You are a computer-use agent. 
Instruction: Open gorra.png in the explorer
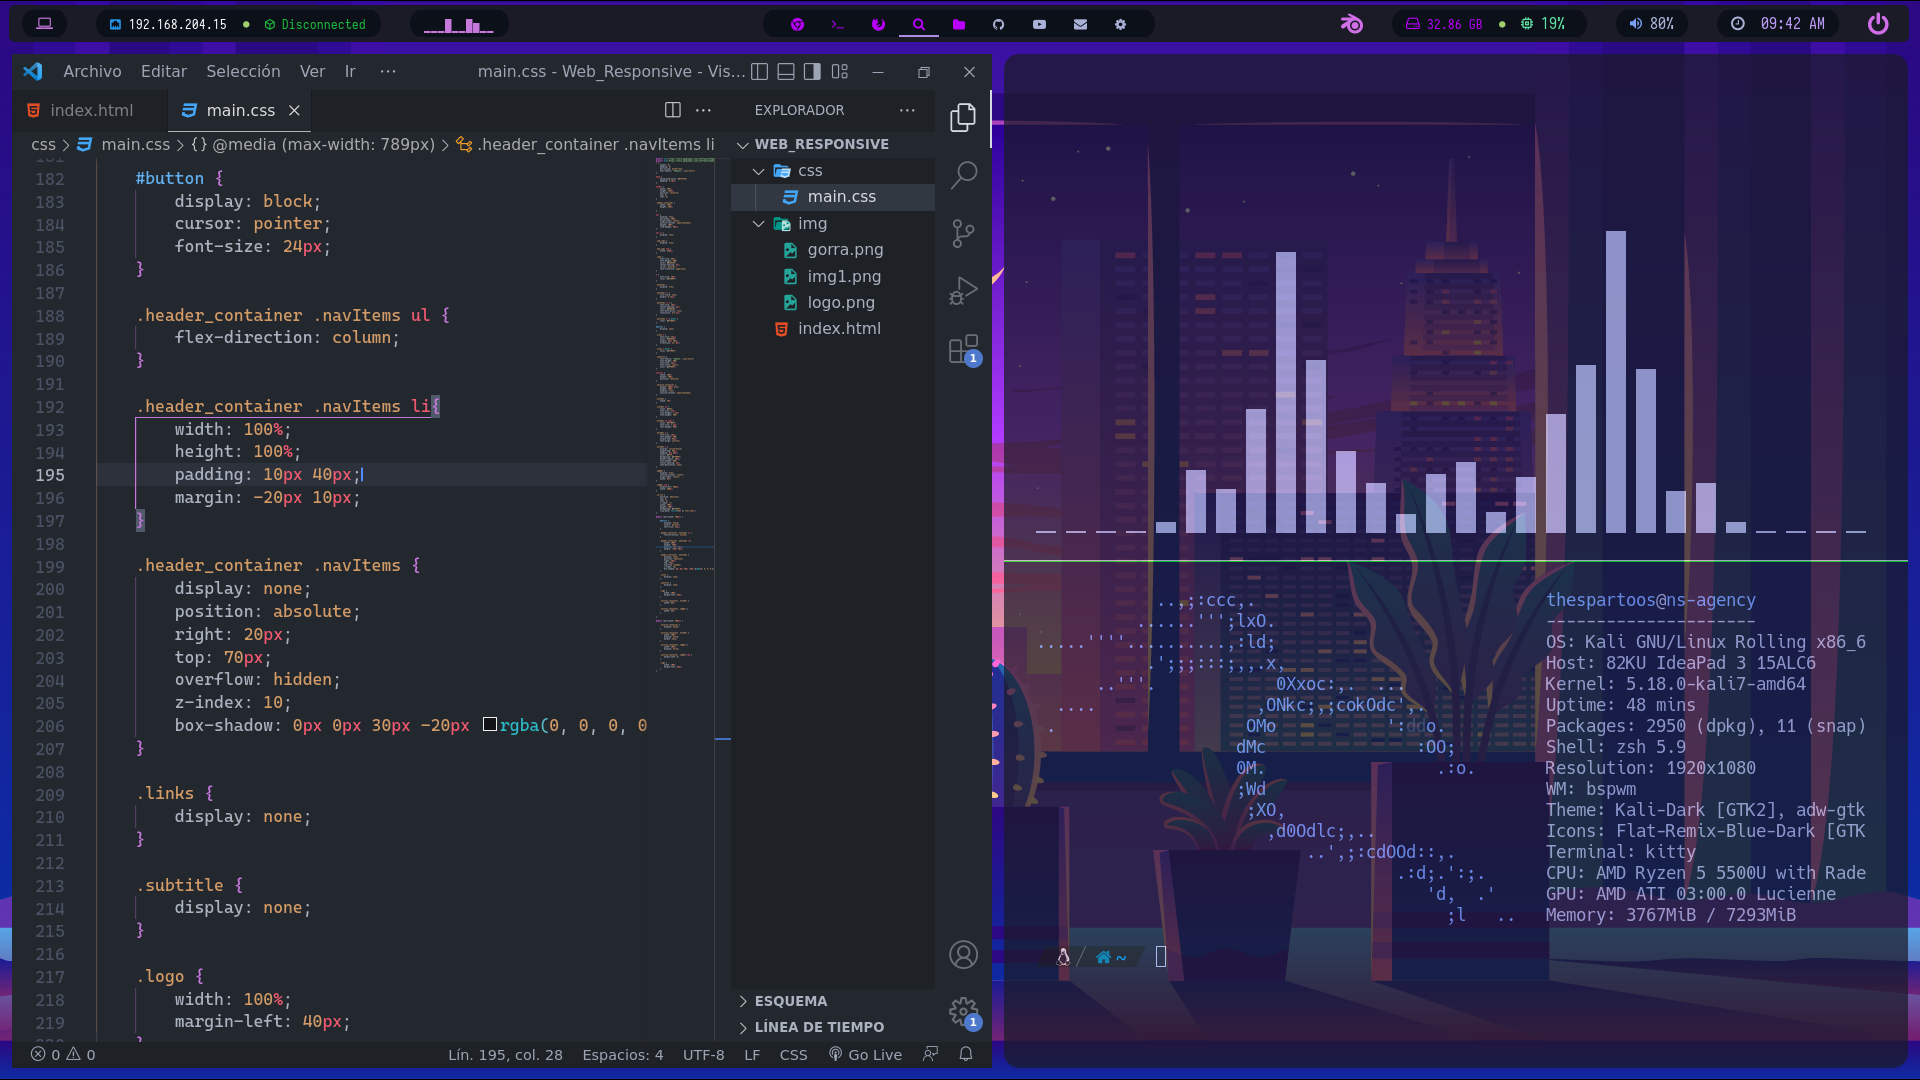click(x=844, y=250)
